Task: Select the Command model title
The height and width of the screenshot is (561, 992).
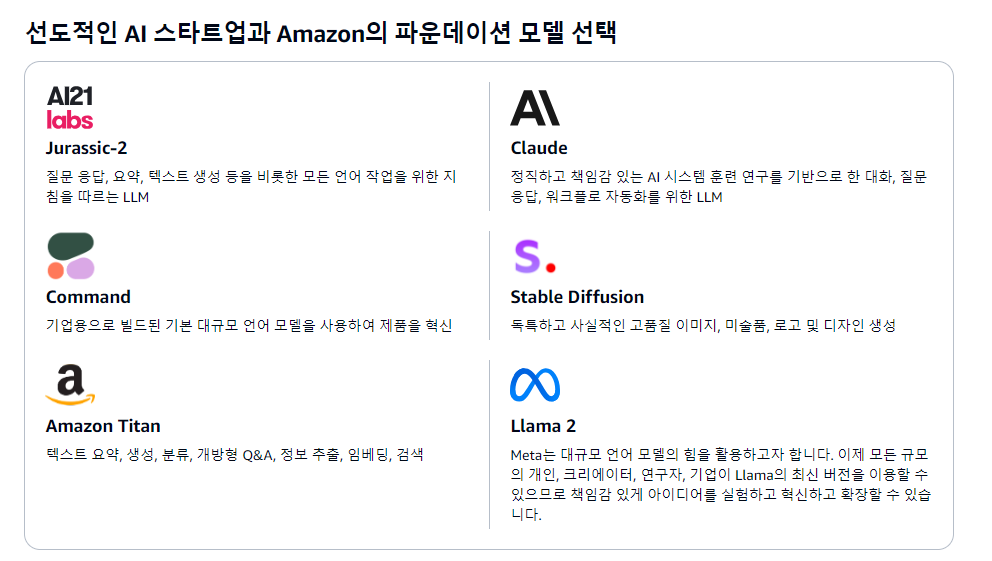Action: click(x=89, y=297)
